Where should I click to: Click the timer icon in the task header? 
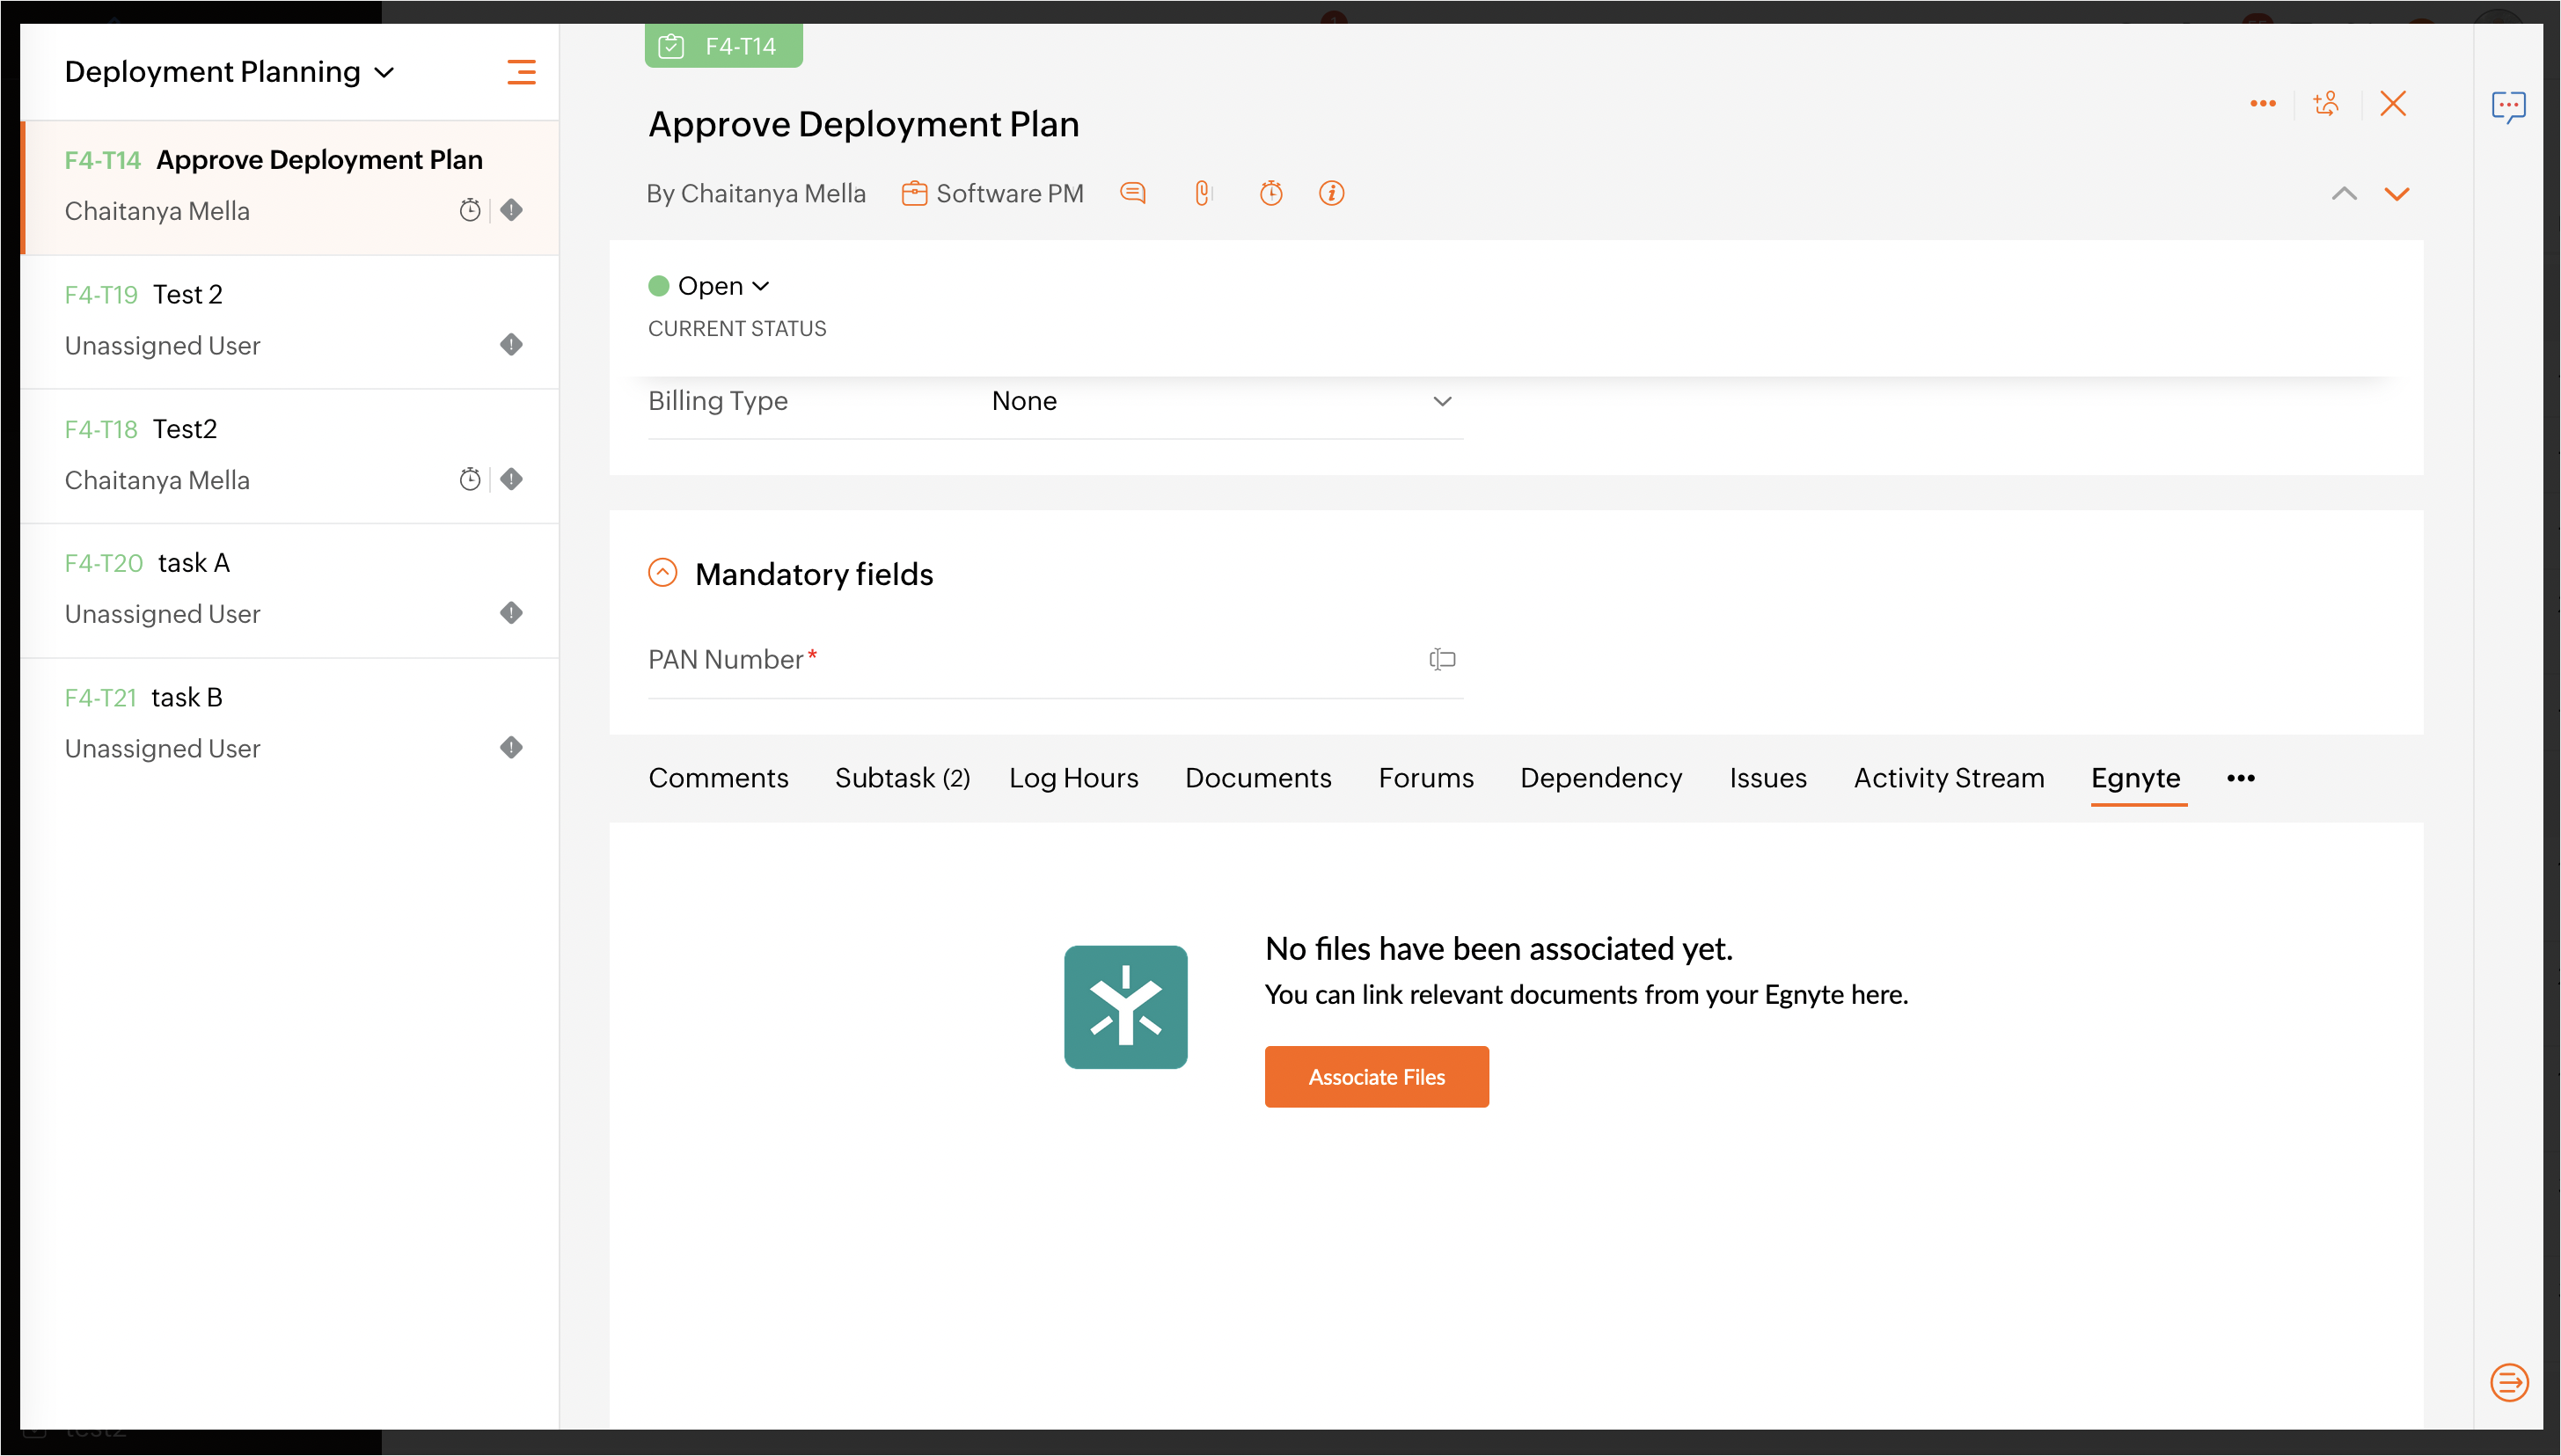click(x=1270, y=193)
